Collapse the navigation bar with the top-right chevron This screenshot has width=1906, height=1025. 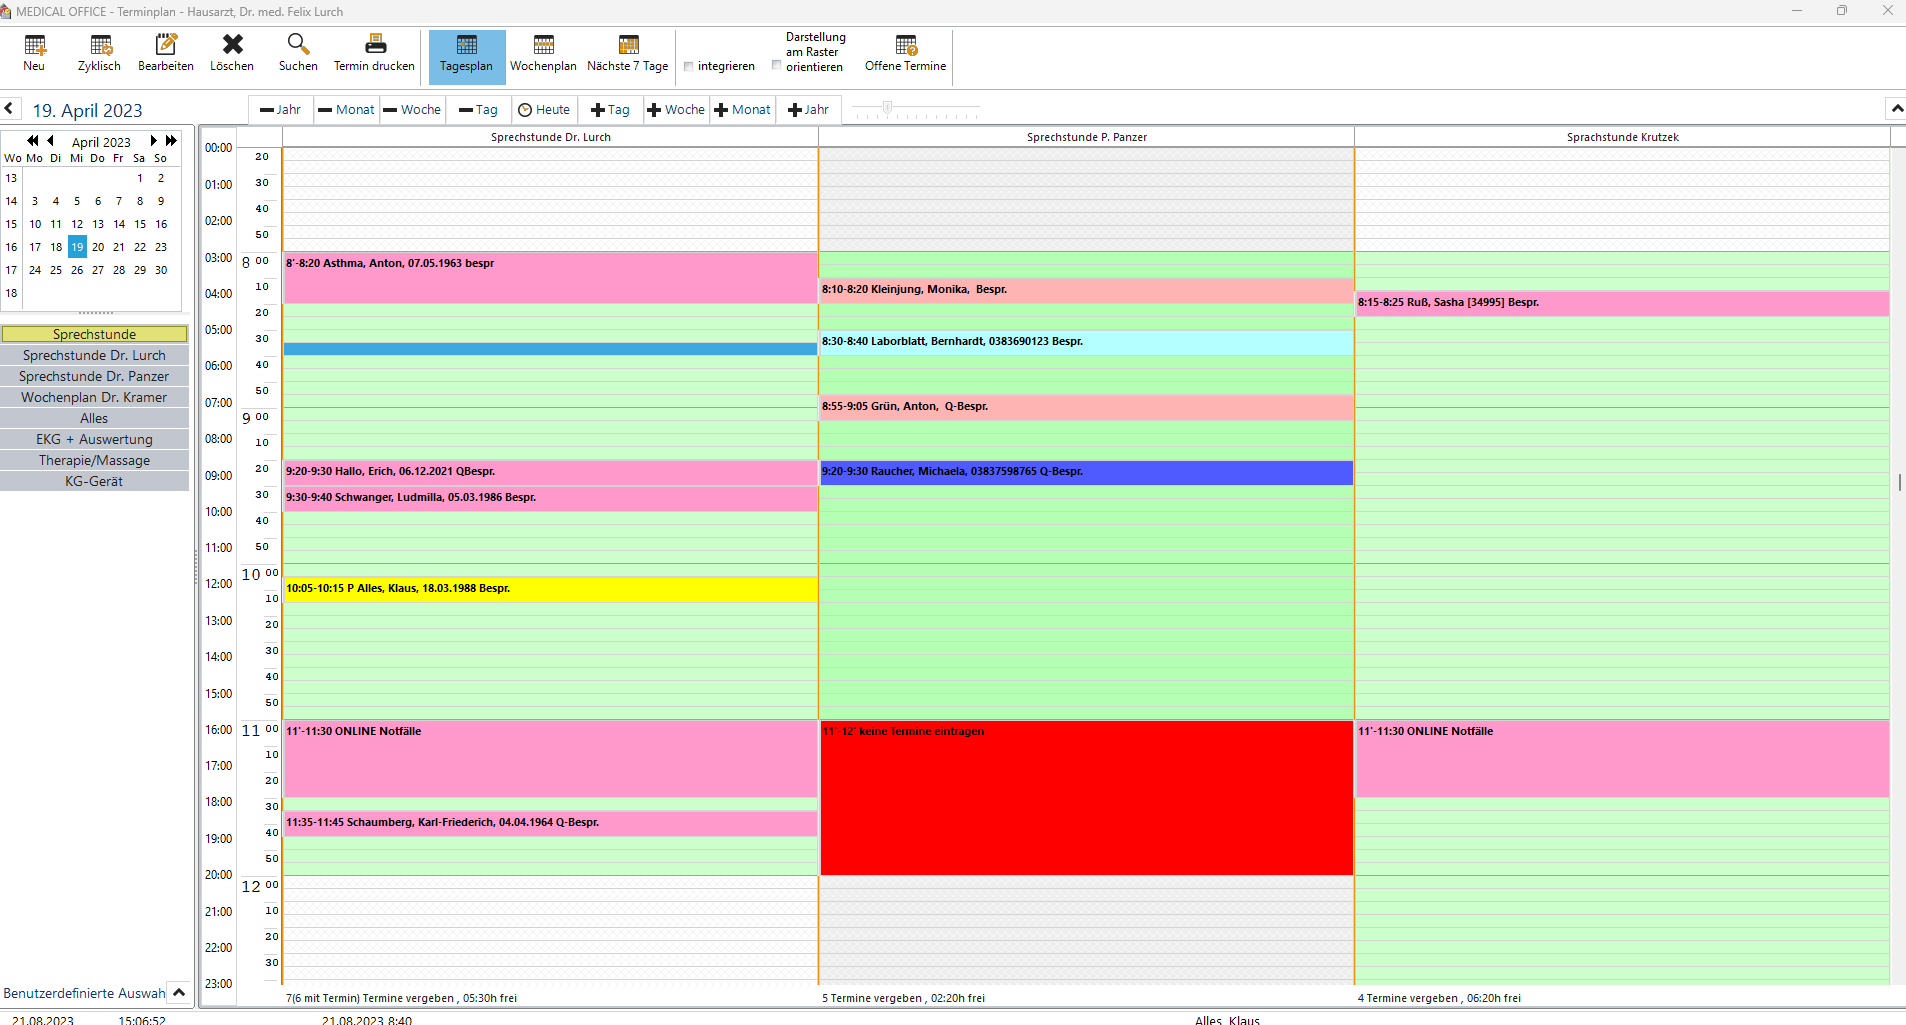pyautogui.click(x=1895, y=108)
